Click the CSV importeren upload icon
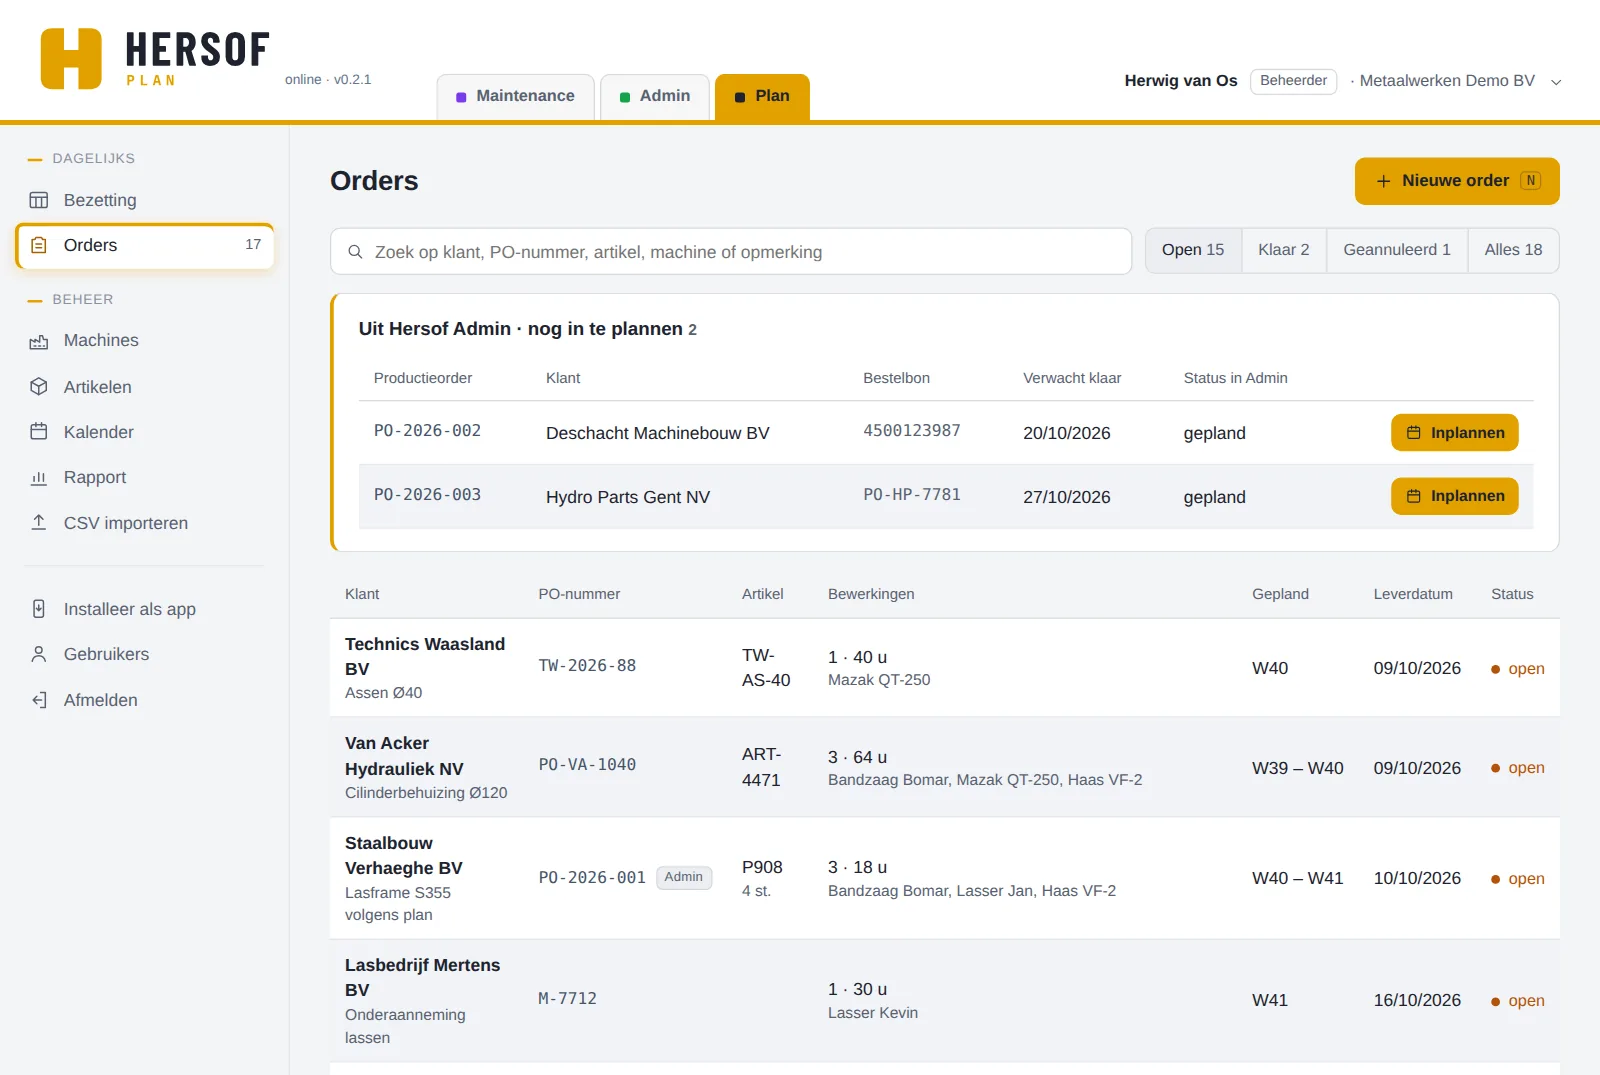1600x1075 pixels. pyautogui.click(x=39, y=523)
